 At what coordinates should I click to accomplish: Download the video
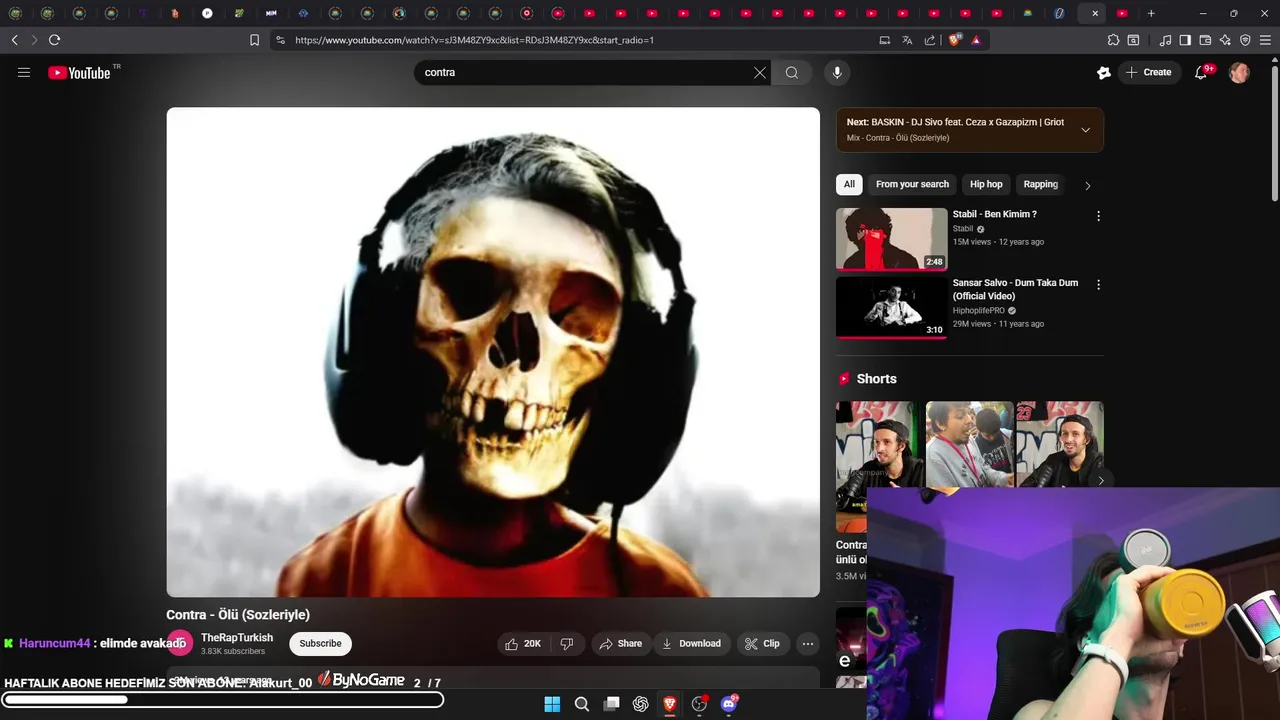coord(691,644)
